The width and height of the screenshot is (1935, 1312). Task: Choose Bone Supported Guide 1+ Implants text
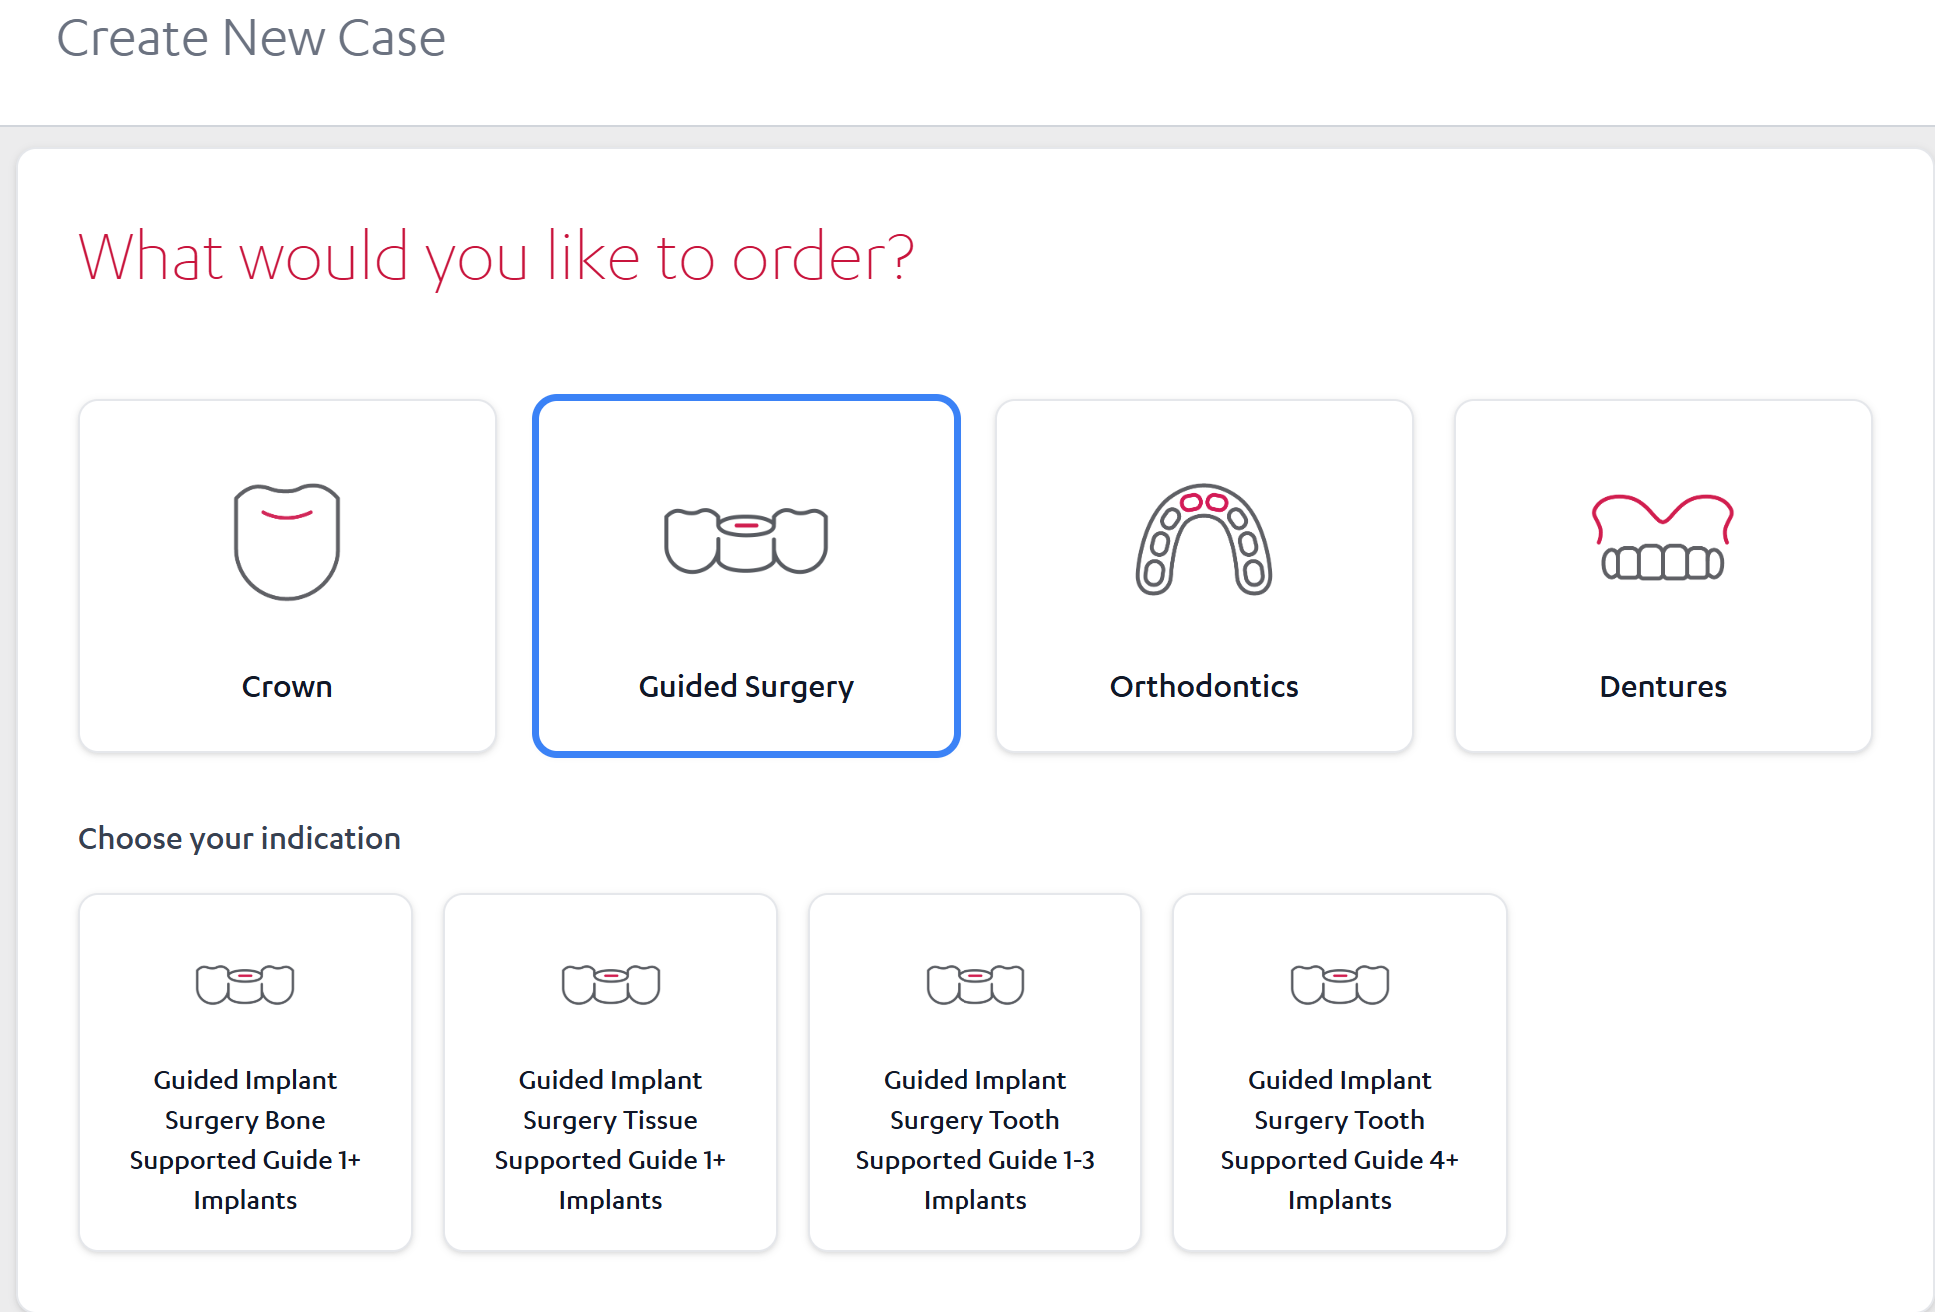click(245, 1140)
